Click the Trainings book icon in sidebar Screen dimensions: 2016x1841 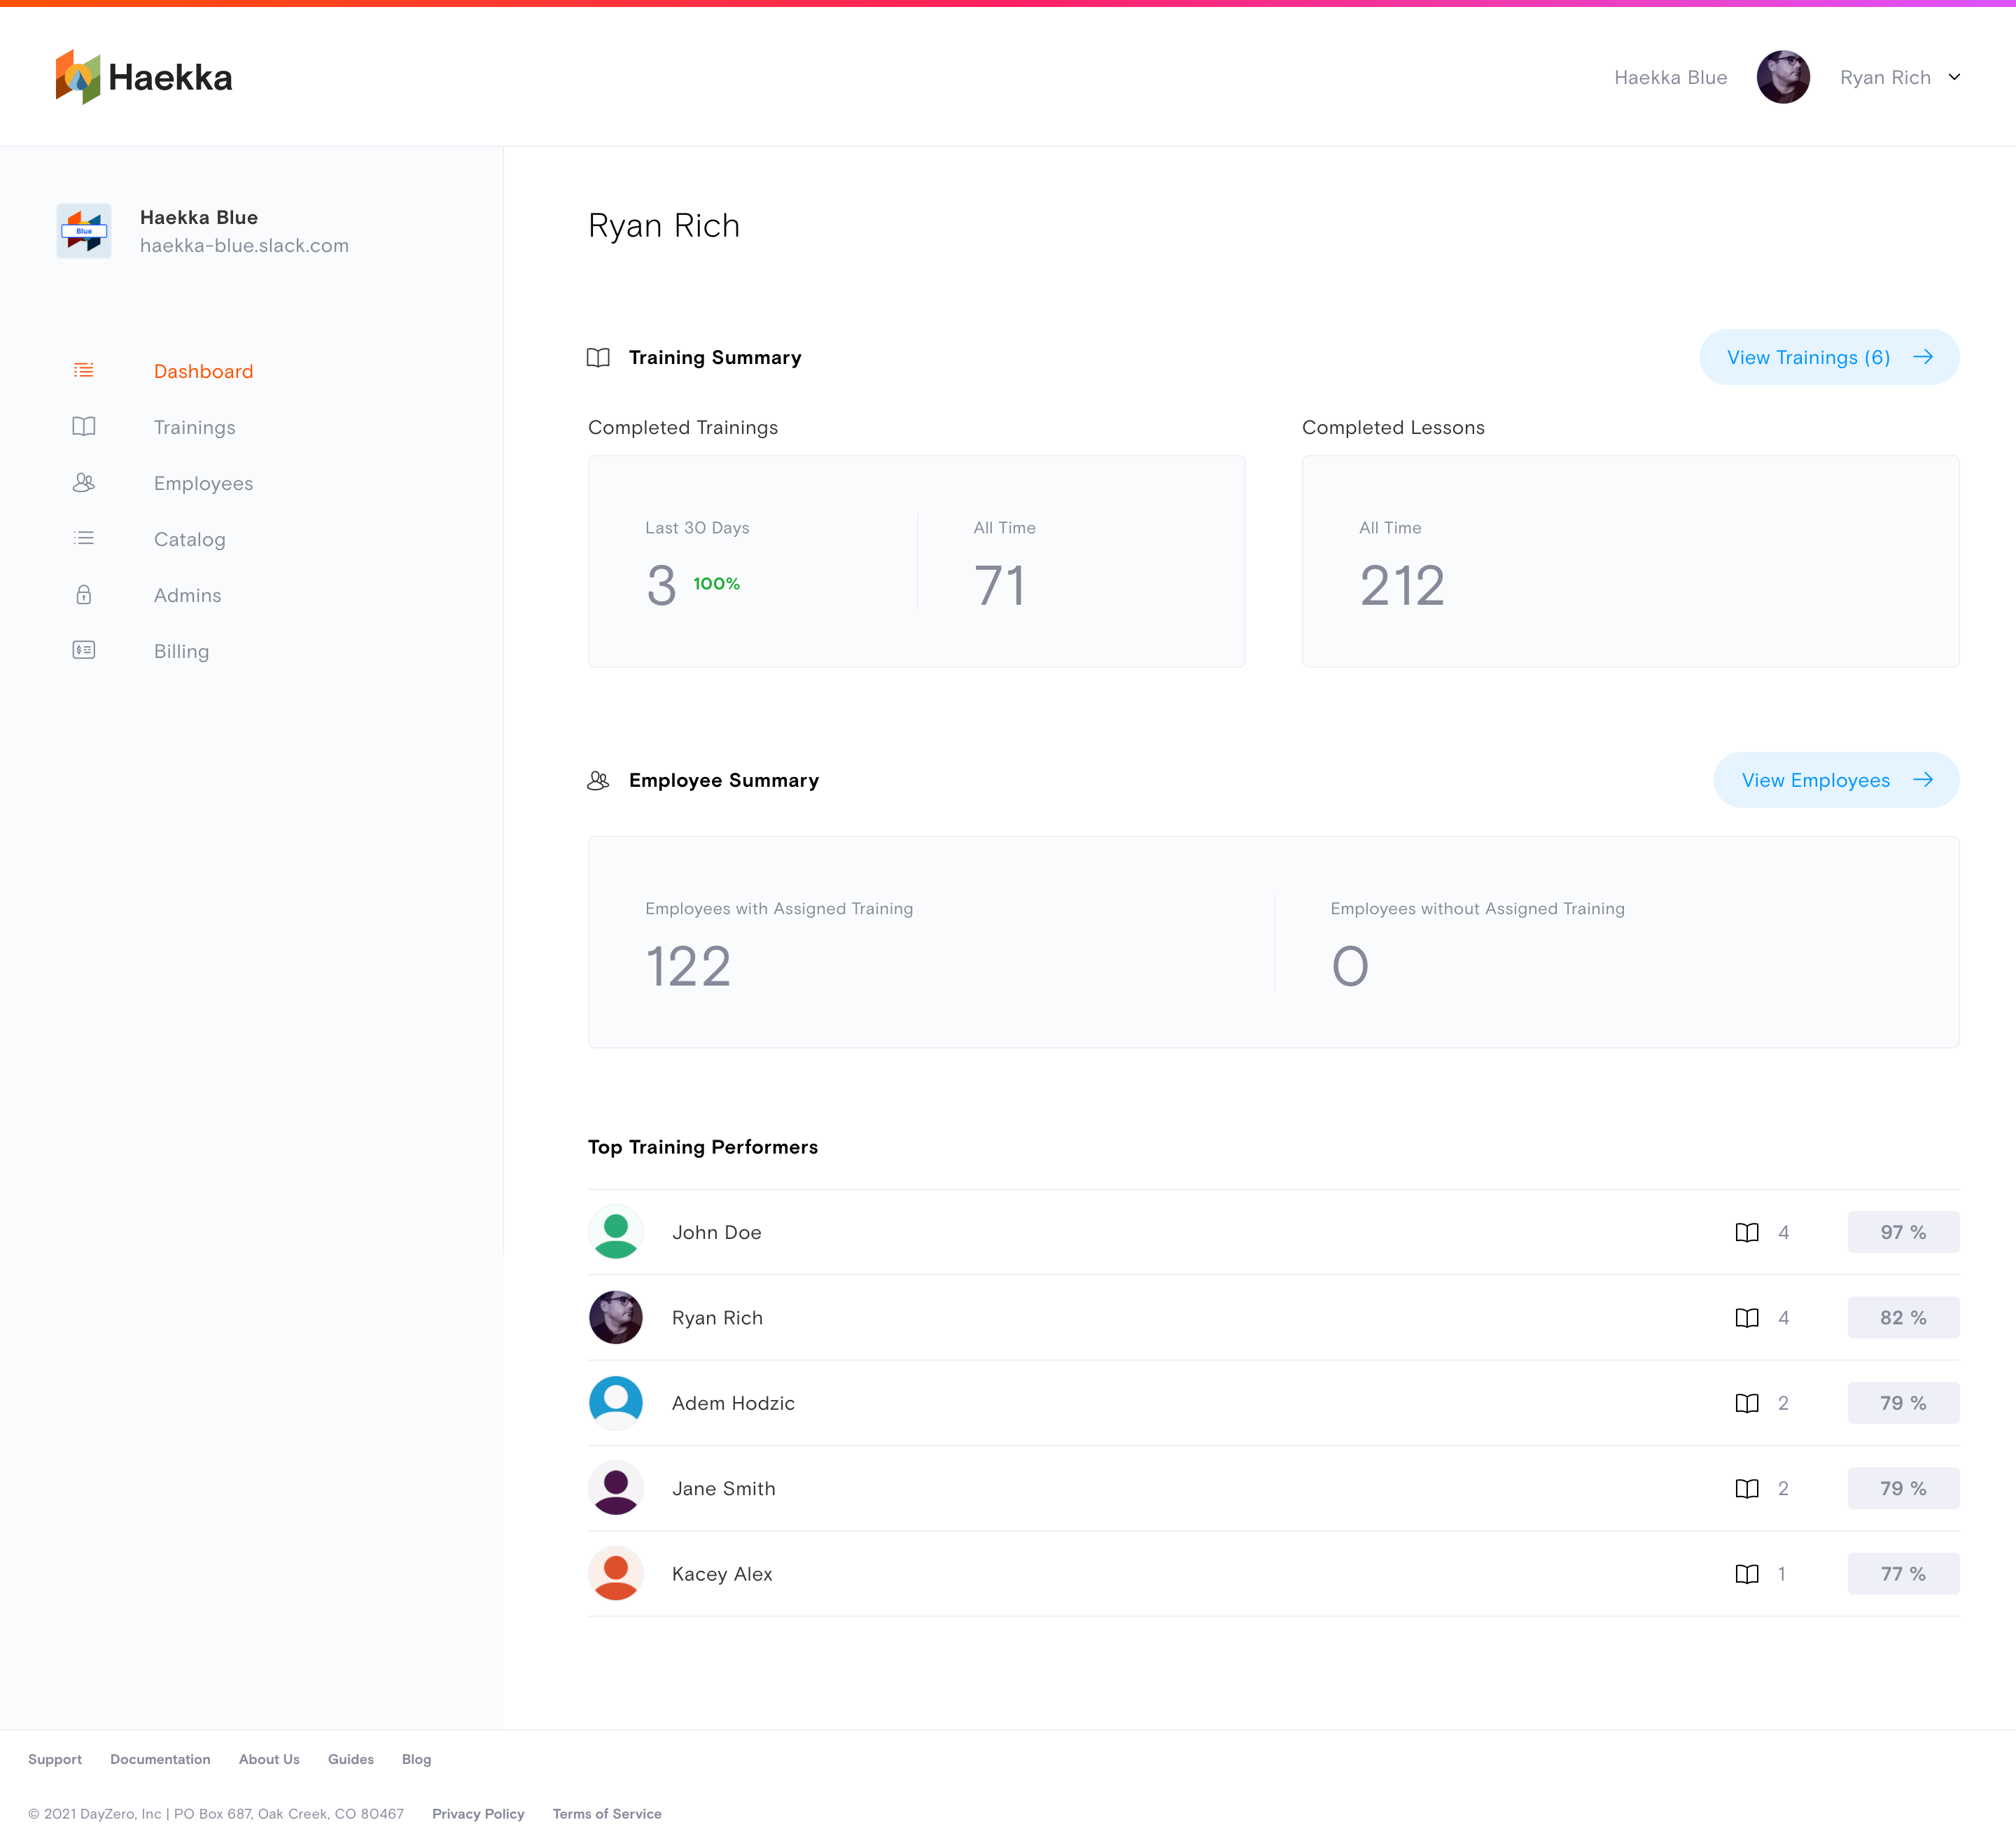pos(84,427)
